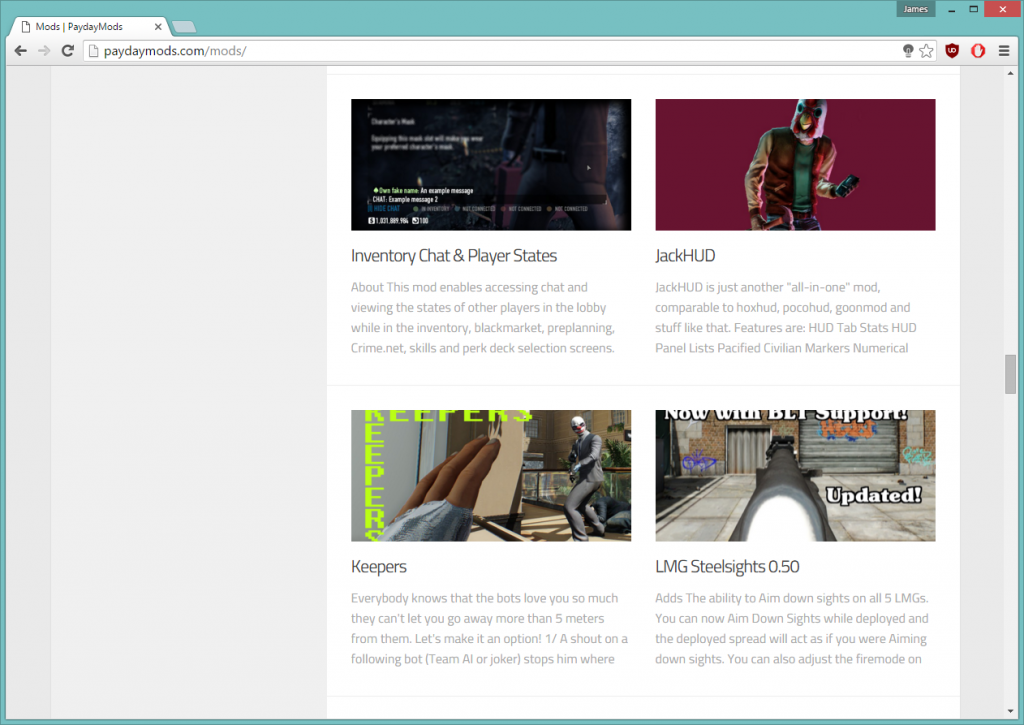
Task: Open the uBlock Origin extension shield
Action: pos(952,51)
